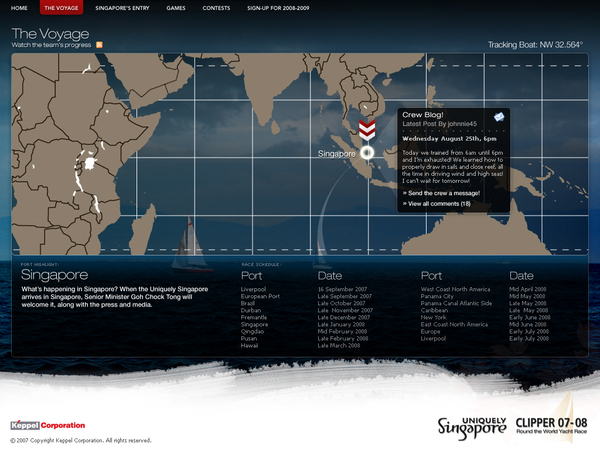Click the Crew Blog! heading
600x450 pixels.
tap(423, 114)
